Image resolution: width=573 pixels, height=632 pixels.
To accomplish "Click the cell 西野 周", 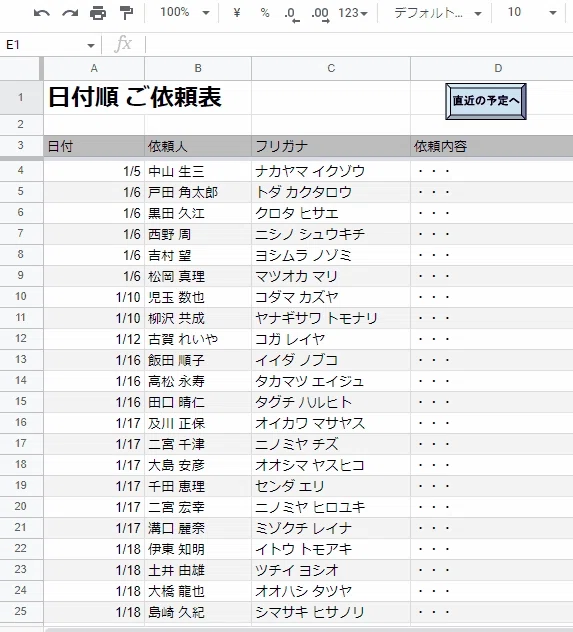I will [198, 234].
